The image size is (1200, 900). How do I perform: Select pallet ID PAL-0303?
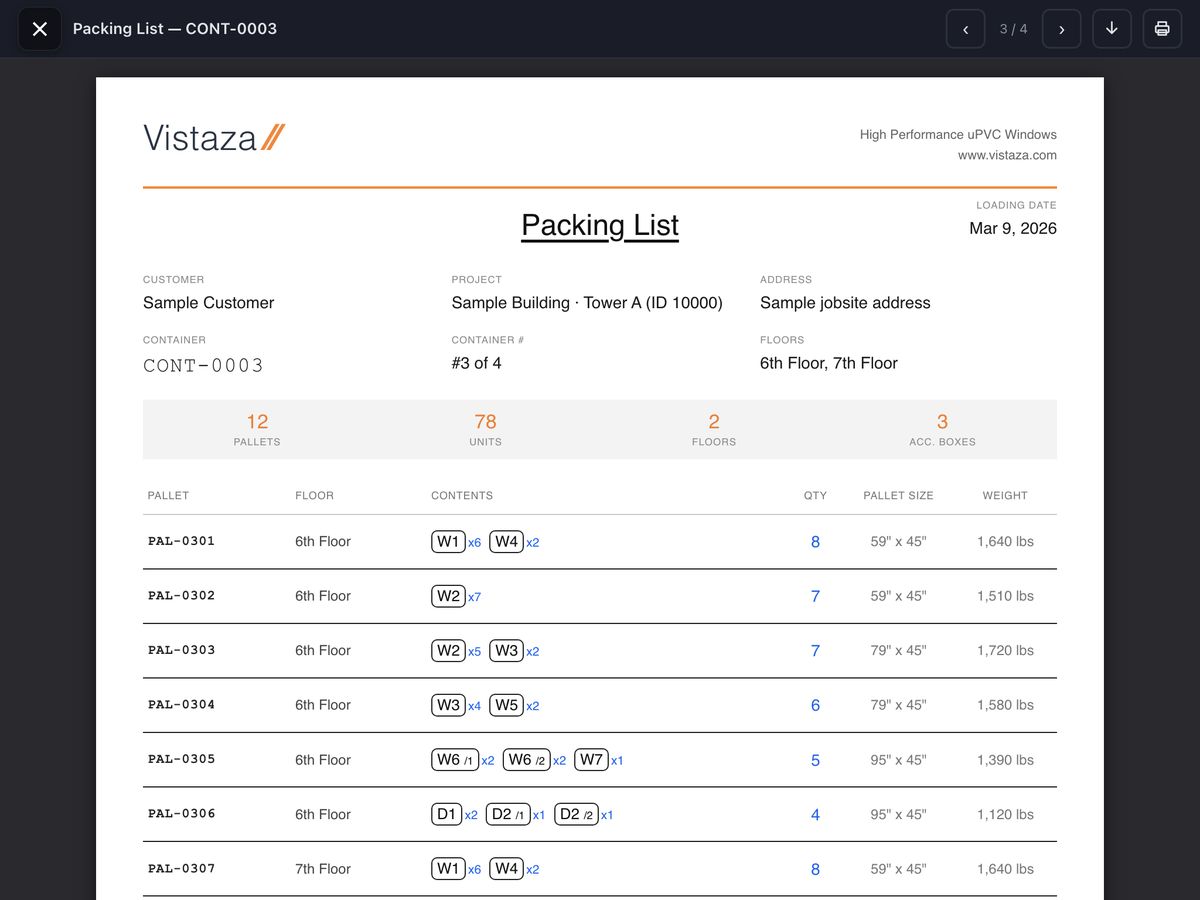[x=181, y=650]
